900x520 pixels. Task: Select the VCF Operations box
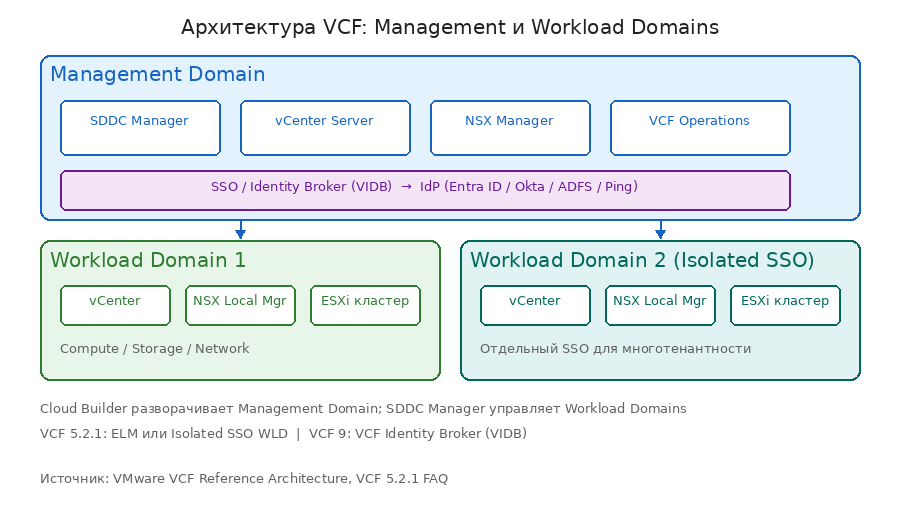[700, 128]
